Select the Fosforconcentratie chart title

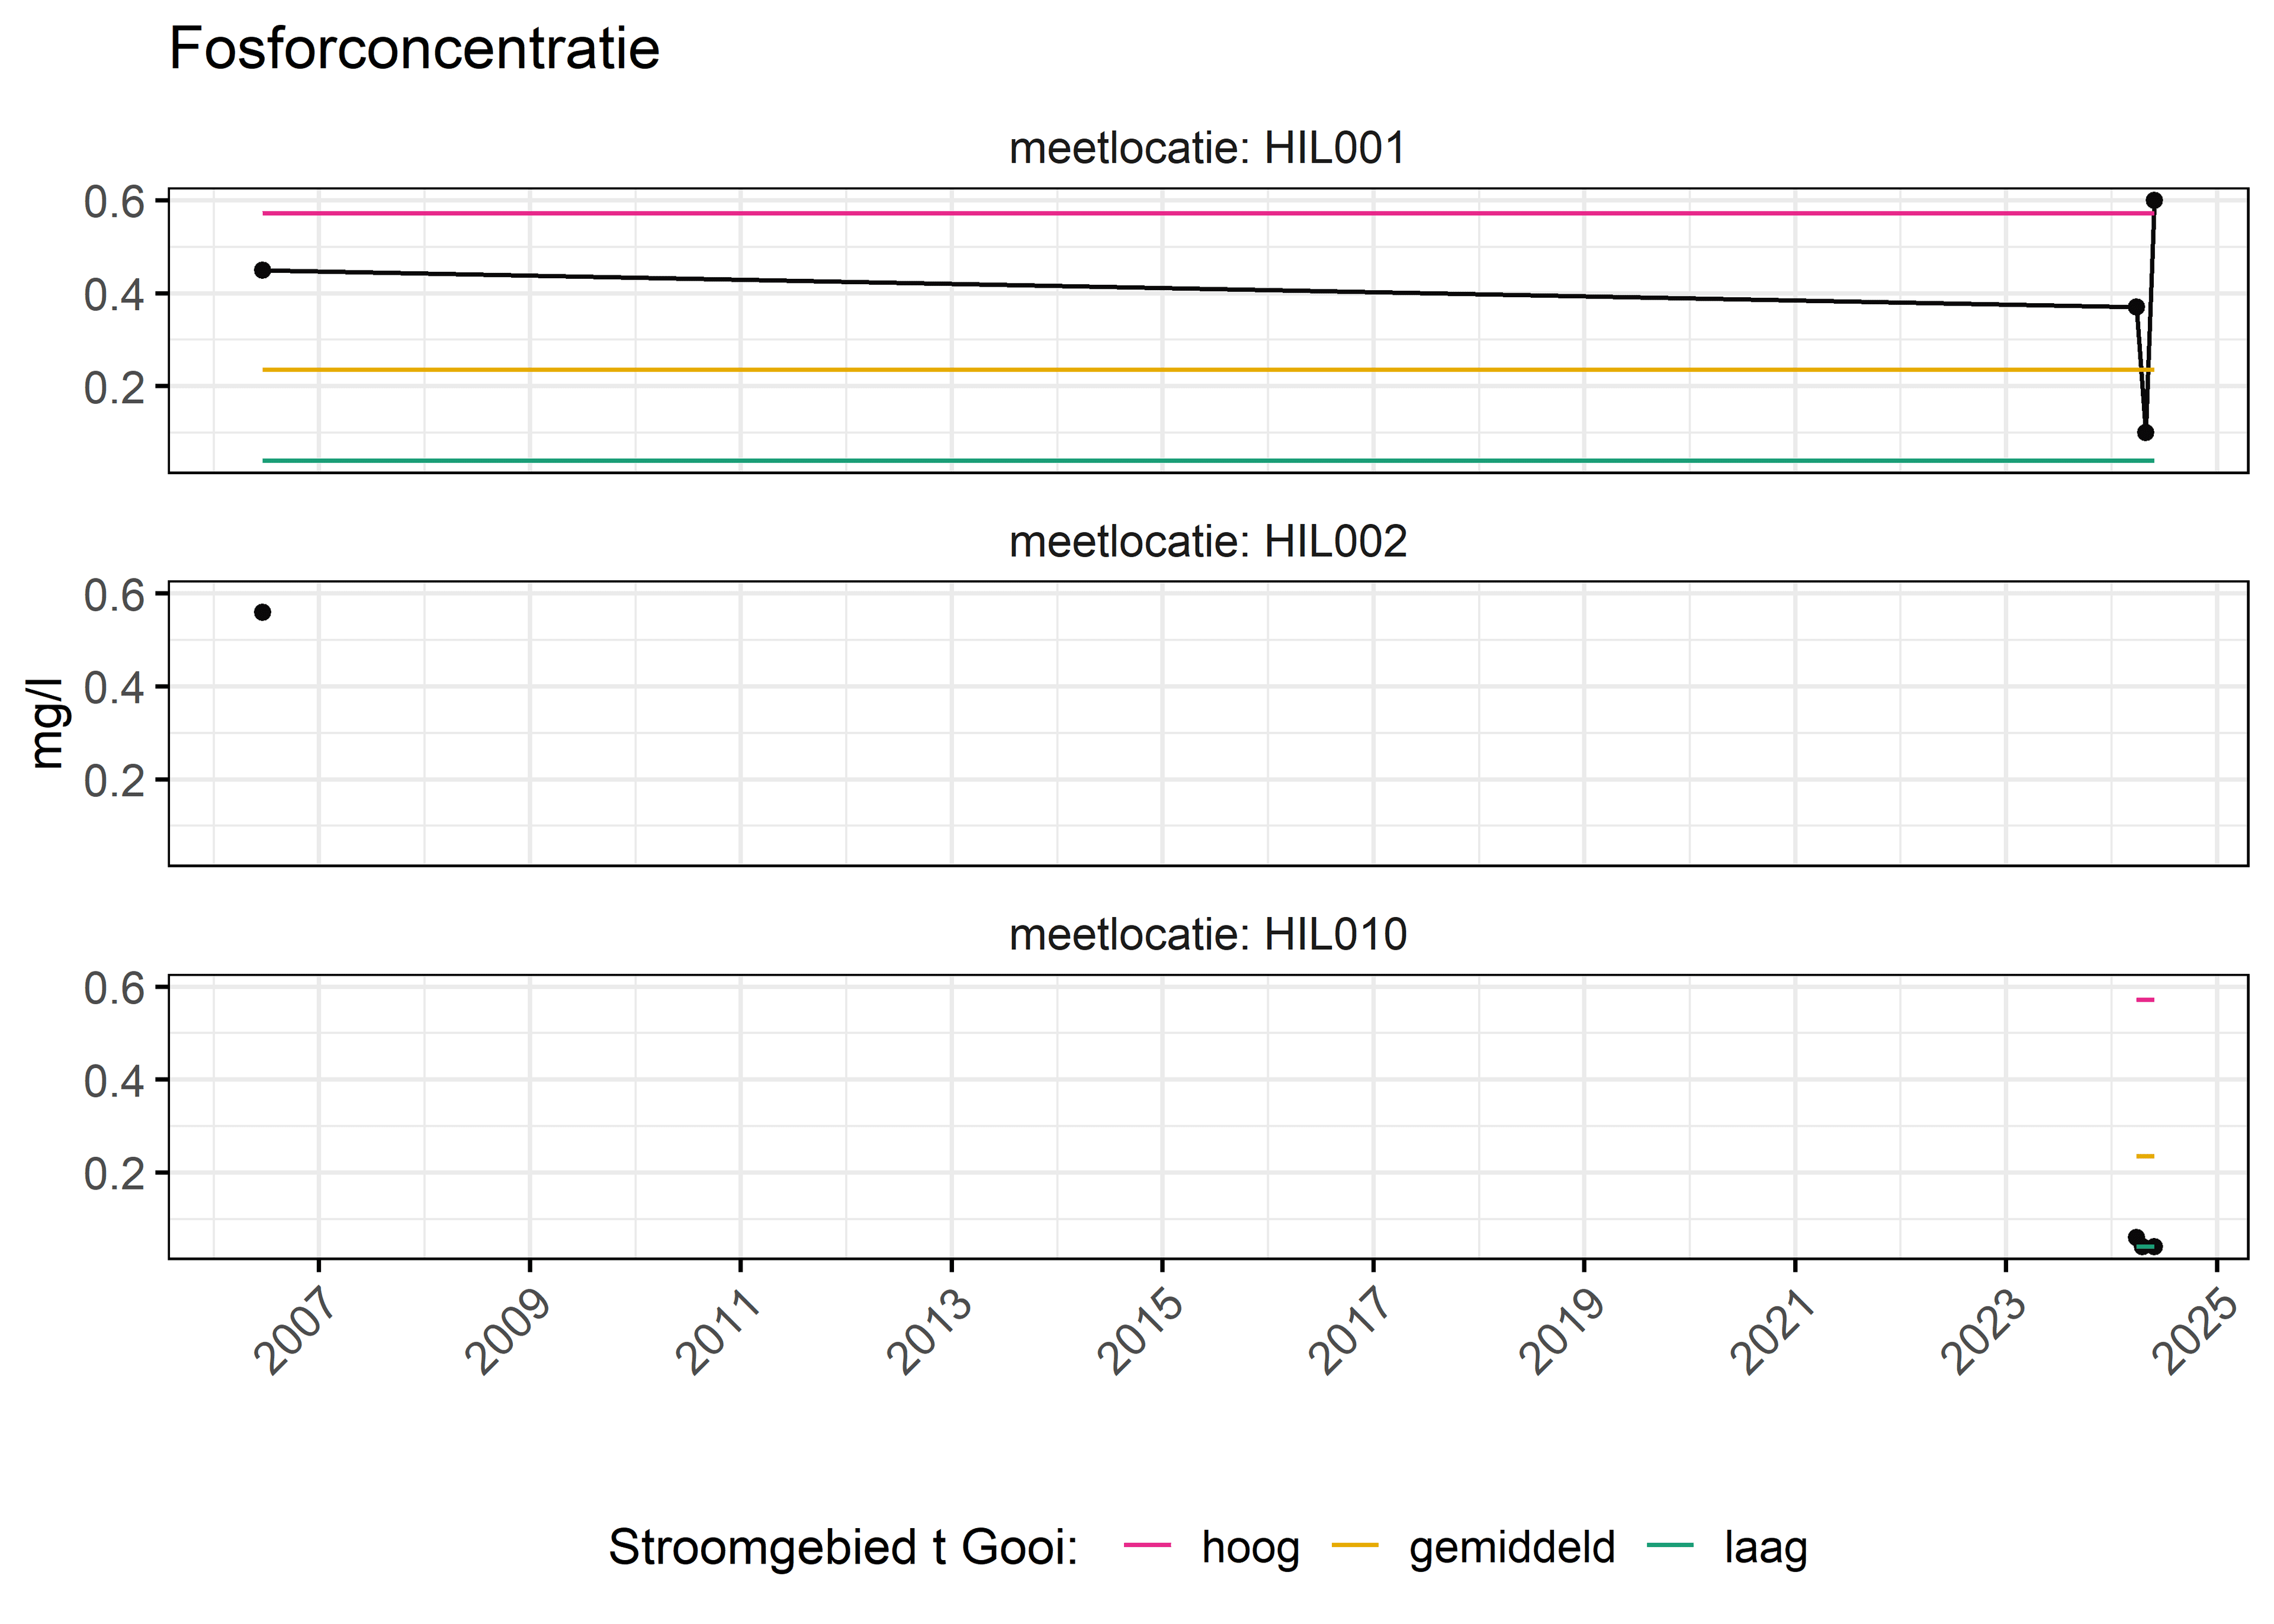point(414,48)
